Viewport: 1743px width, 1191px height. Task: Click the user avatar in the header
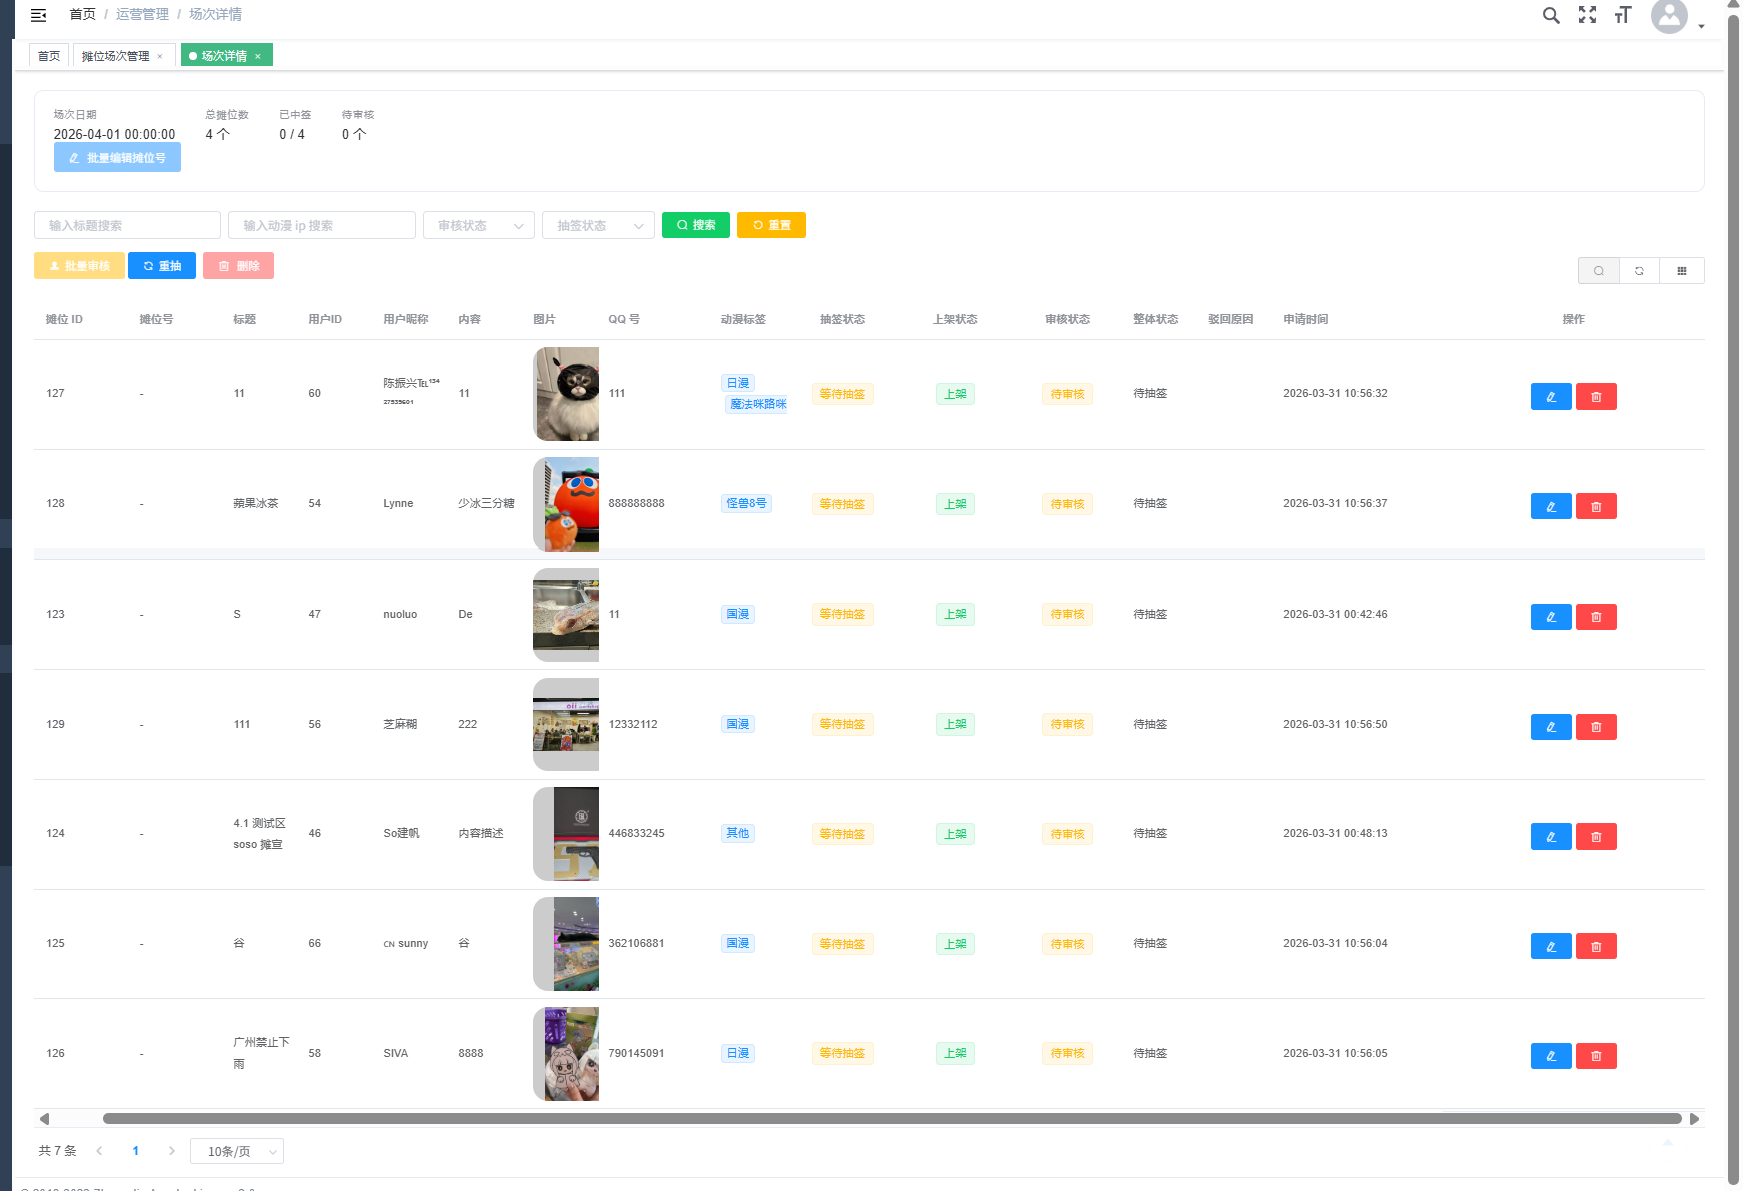(x=1669, y=16)
